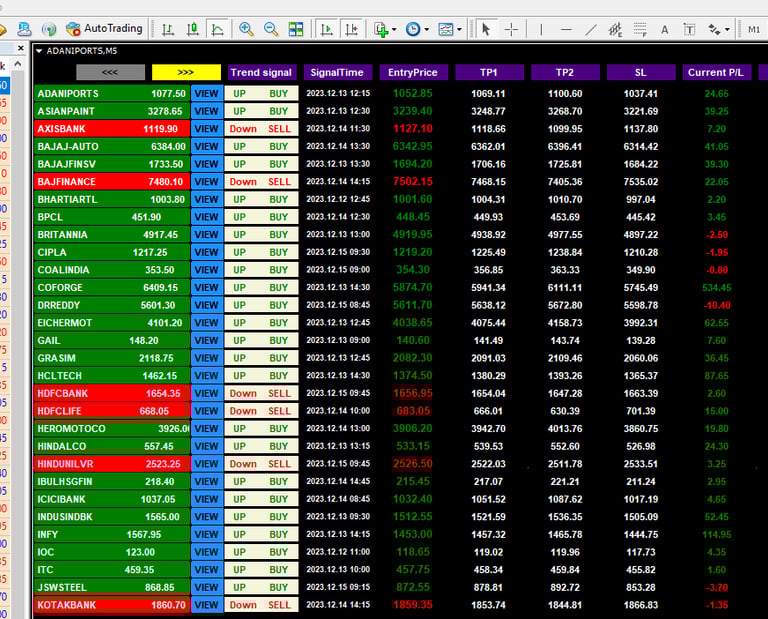768x619 pixels.
Task: Click the Current P/L column header
Action: coord(717,72)
